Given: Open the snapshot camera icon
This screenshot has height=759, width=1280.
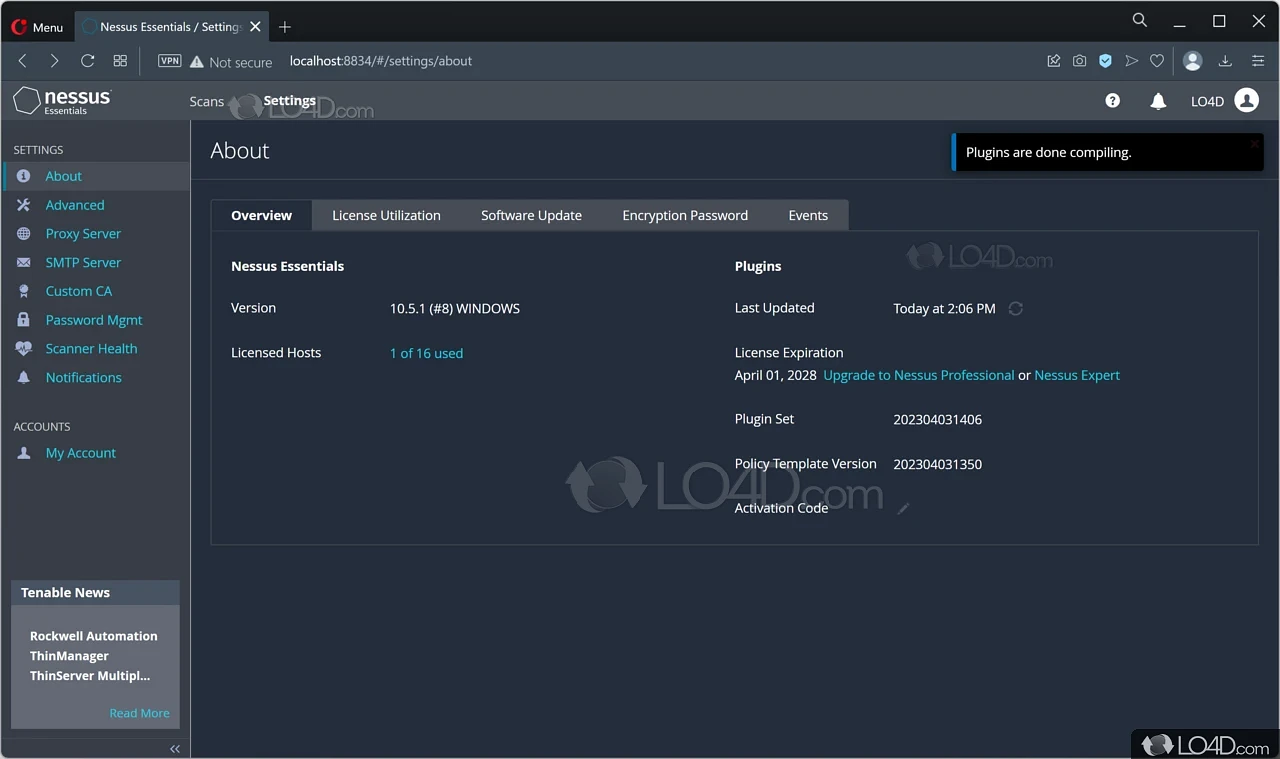Looking at the screenshot, I should (1079, 61).
